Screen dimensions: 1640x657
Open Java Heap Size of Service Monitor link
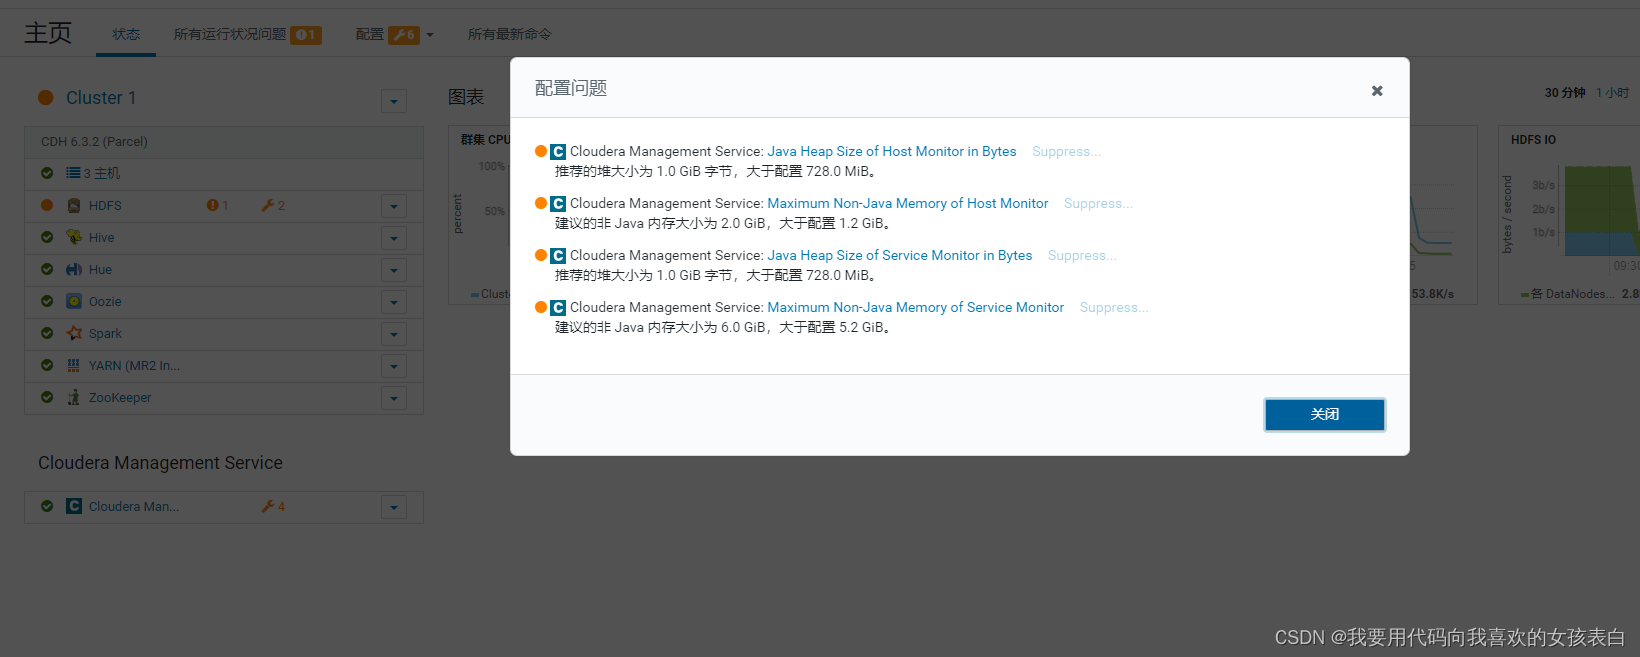click(x=900, y=255)
